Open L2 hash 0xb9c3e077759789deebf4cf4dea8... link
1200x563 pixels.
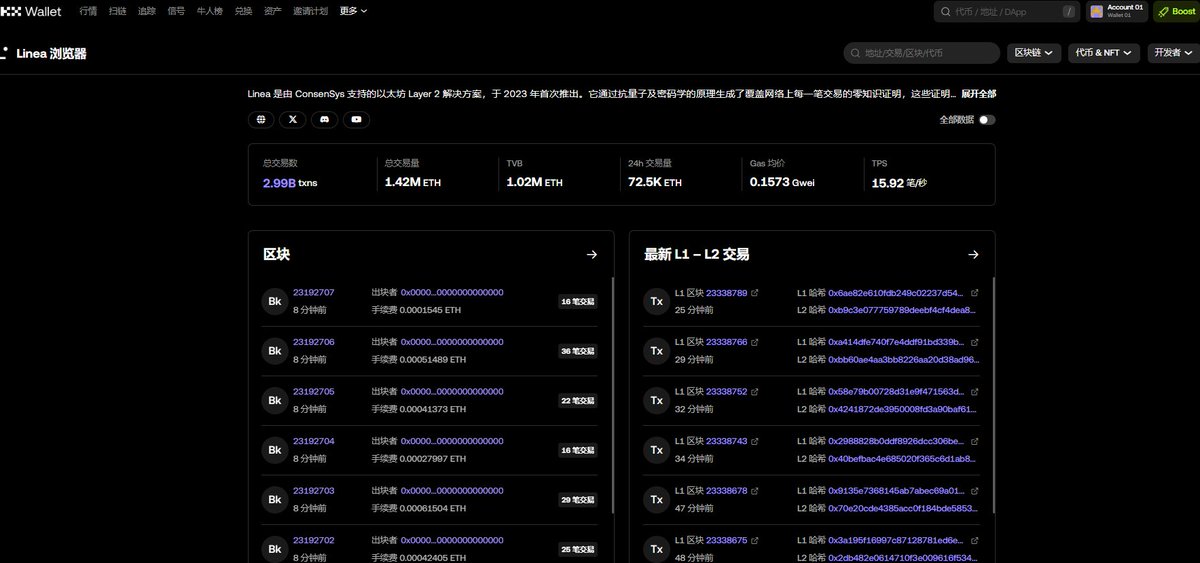tap(903, 310)
